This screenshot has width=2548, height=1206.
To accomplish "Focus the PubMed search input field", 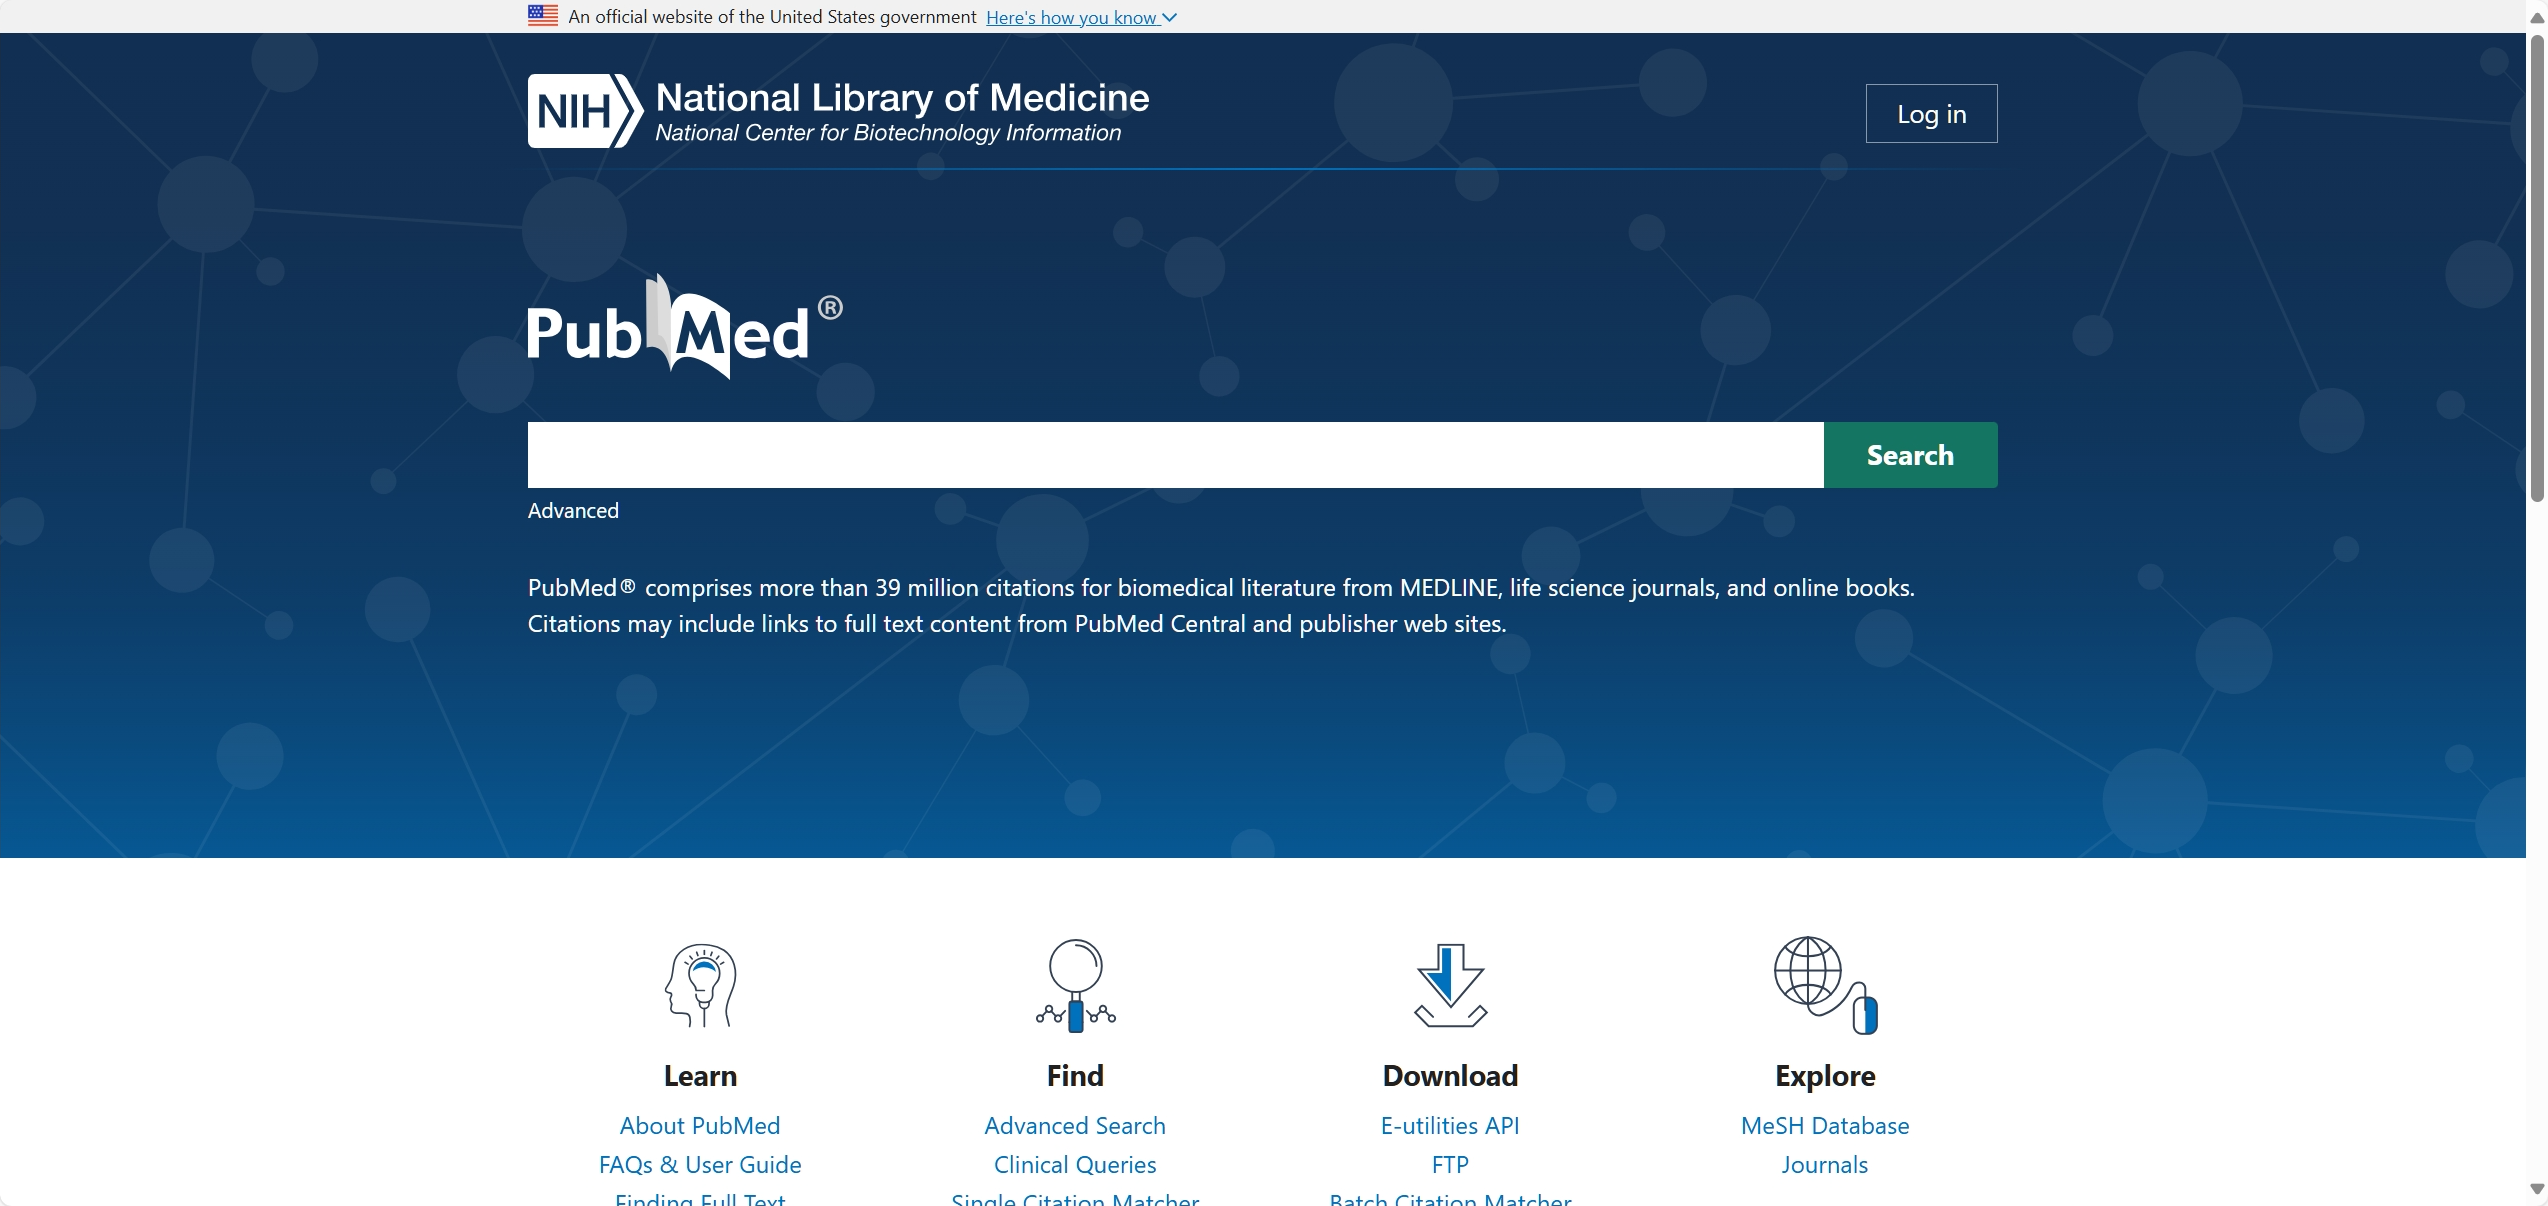I will 1176,455.
